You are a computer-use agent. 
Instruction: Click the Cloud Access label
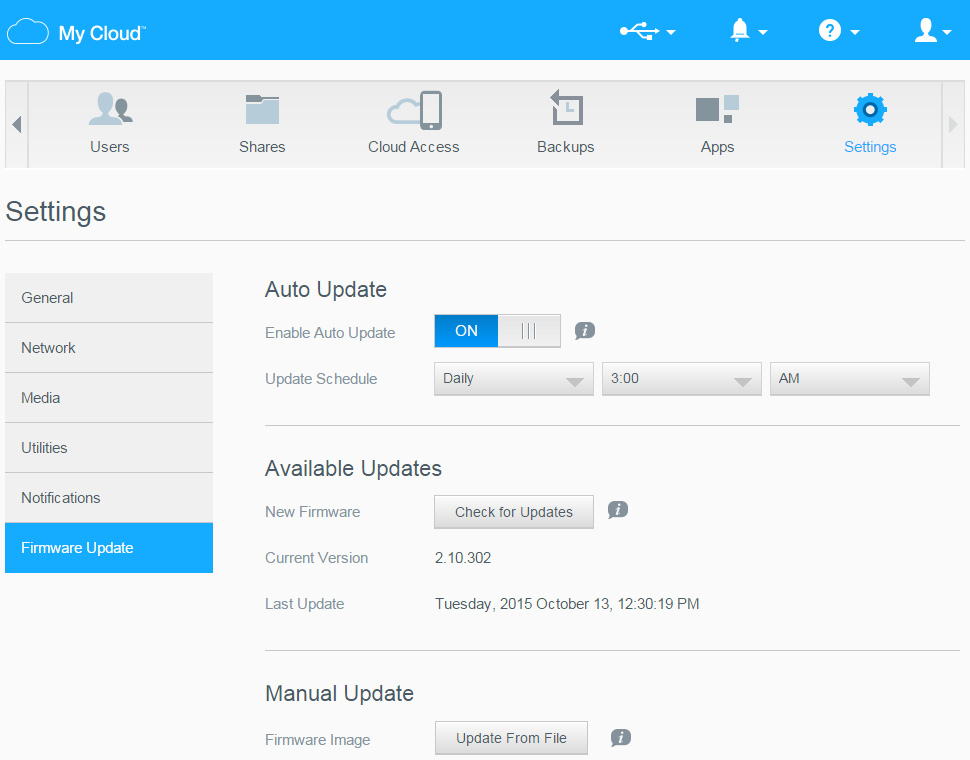coord(414,147)
